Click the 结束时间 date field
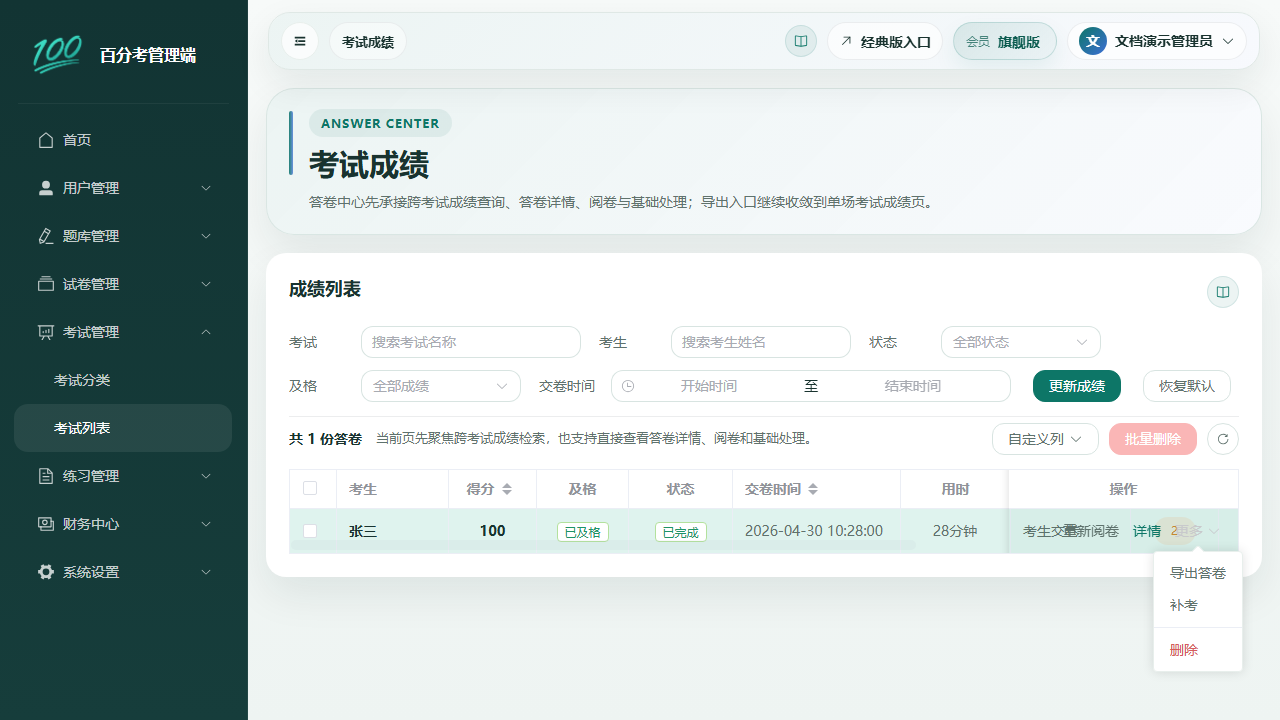Screen dimensions: 1280x720 [x=912, y=386]
